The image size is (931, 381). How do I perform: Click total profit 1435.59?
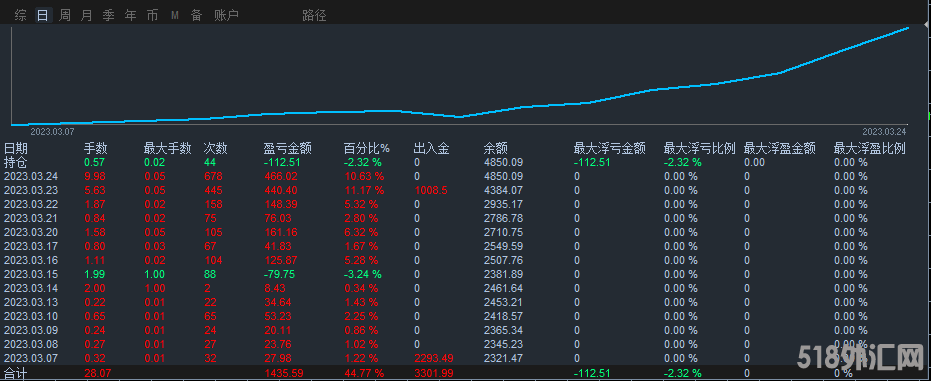[x=283, y=373]
